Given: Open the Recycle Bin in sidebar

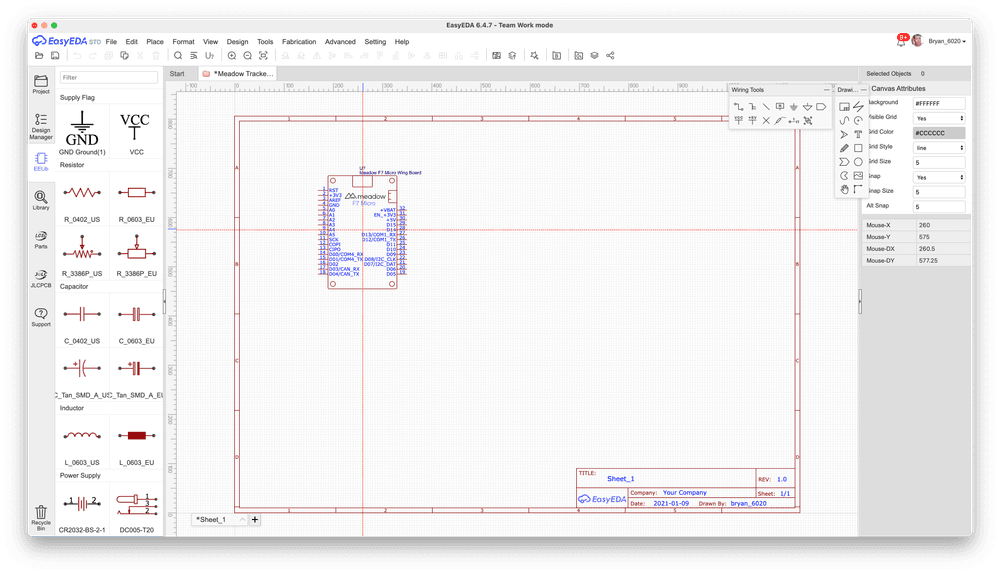Looking at the screenshot, I should 41,517.
